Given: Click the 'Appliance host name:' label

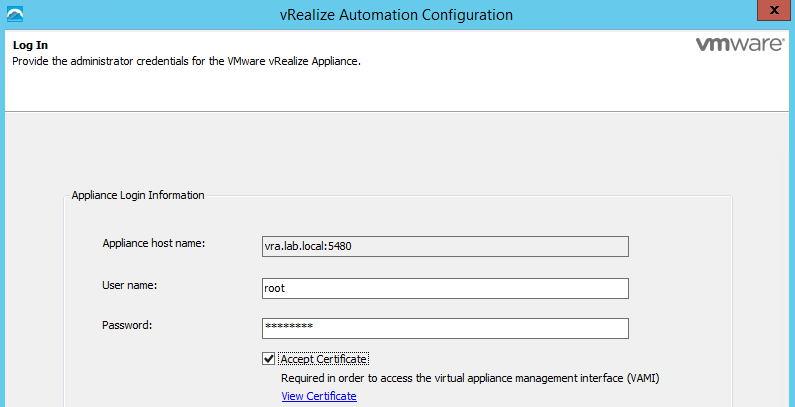Looking at the screenshot, I should pos(153,244).
